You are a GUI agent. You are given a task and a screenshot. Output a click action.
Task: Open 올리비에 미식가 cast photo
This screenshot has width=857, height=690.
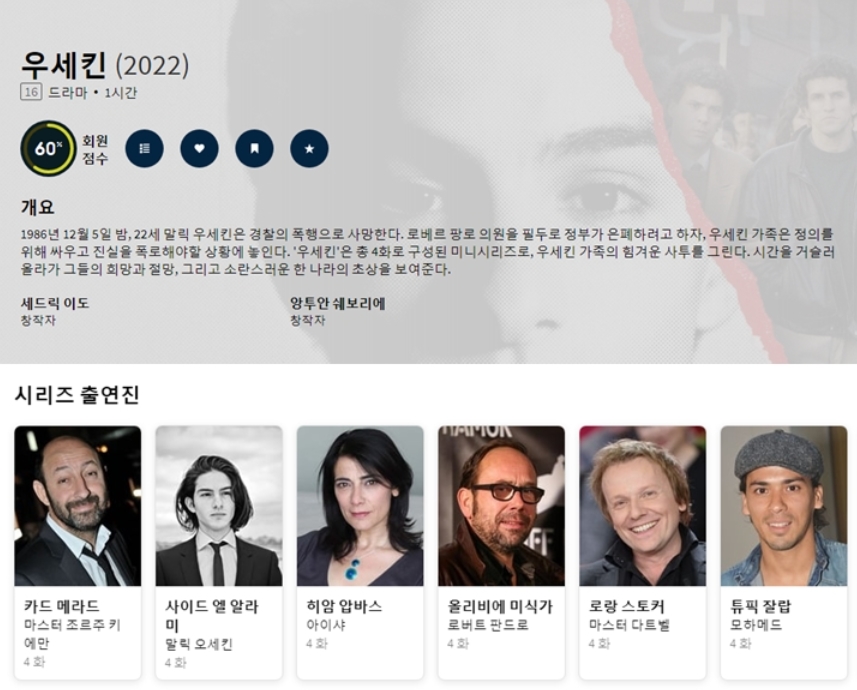pyautogui.click(x=501, y=506)
